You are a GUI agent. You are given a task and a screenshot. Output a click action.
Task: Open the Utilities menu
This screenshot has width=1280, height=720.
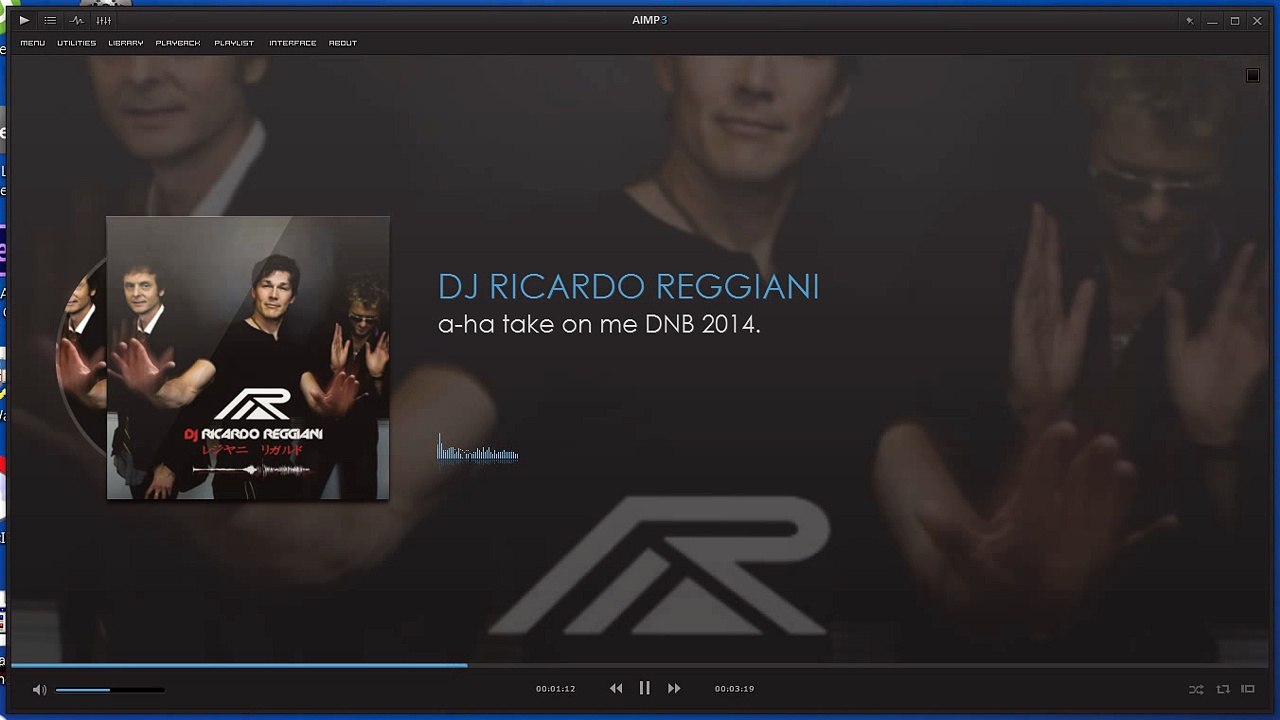tap(77, 43)
